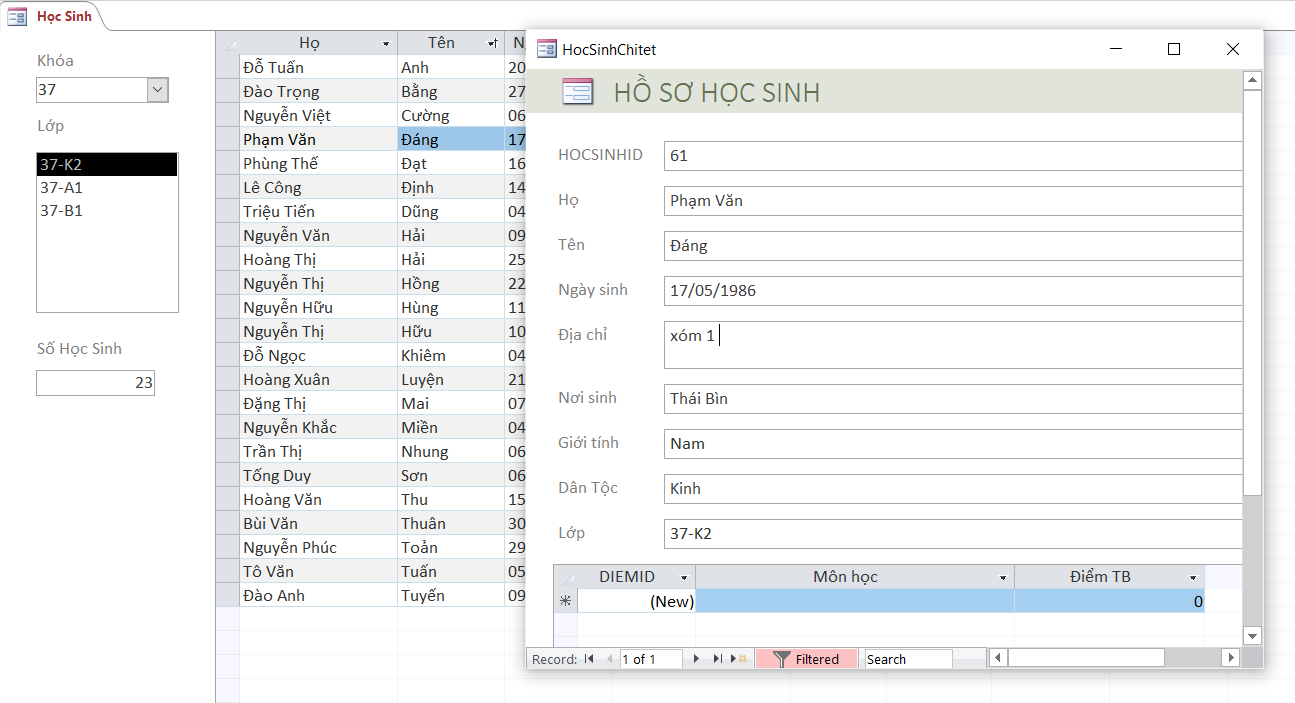Click the Họ field in HocSinhChitet
This screenshot has height=703, width=1295.
pyautogui.click(x=953, y=201)
